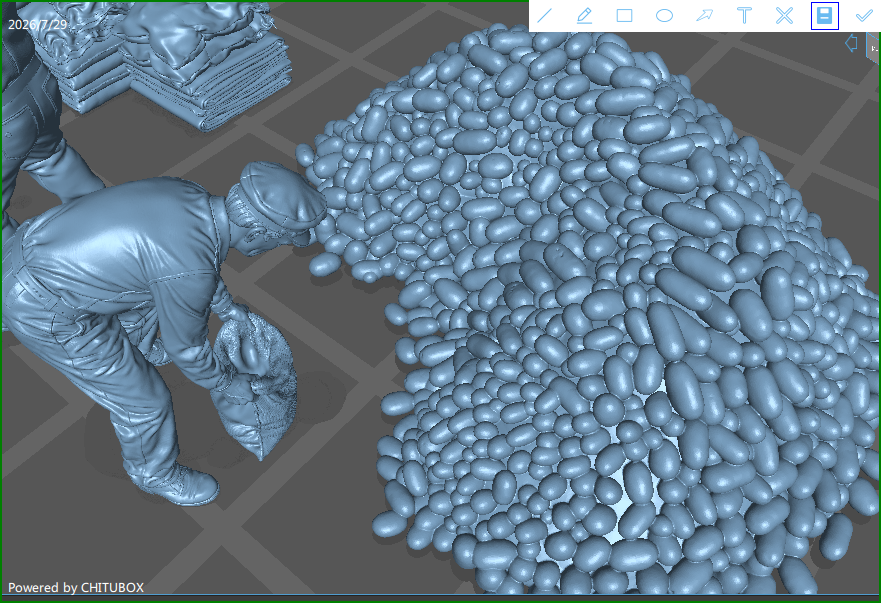Choose the ellipse shape tool
Viewport: 881px width, 603px height.
664,16
